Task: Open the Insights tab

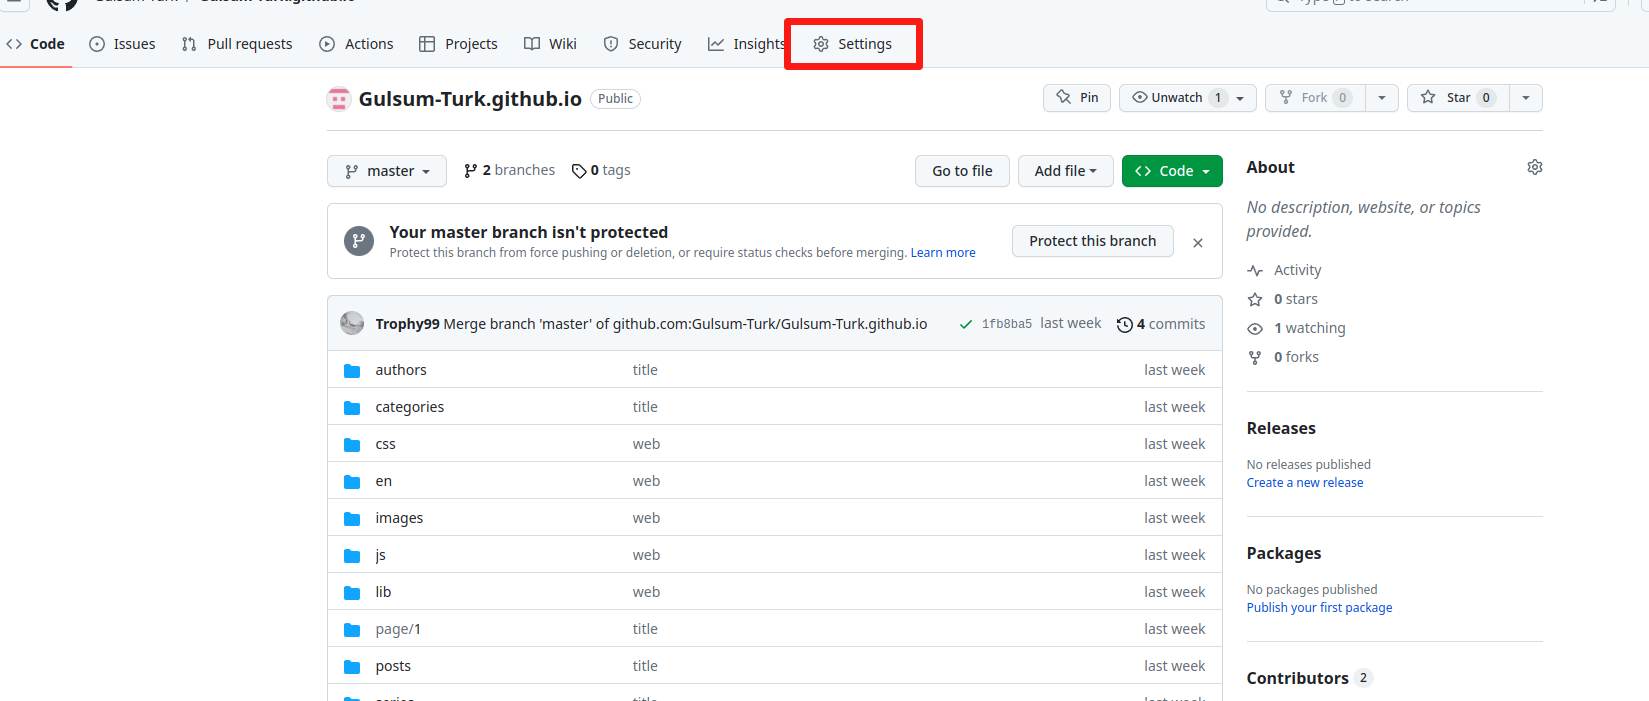Action: [x=746, y=44]
